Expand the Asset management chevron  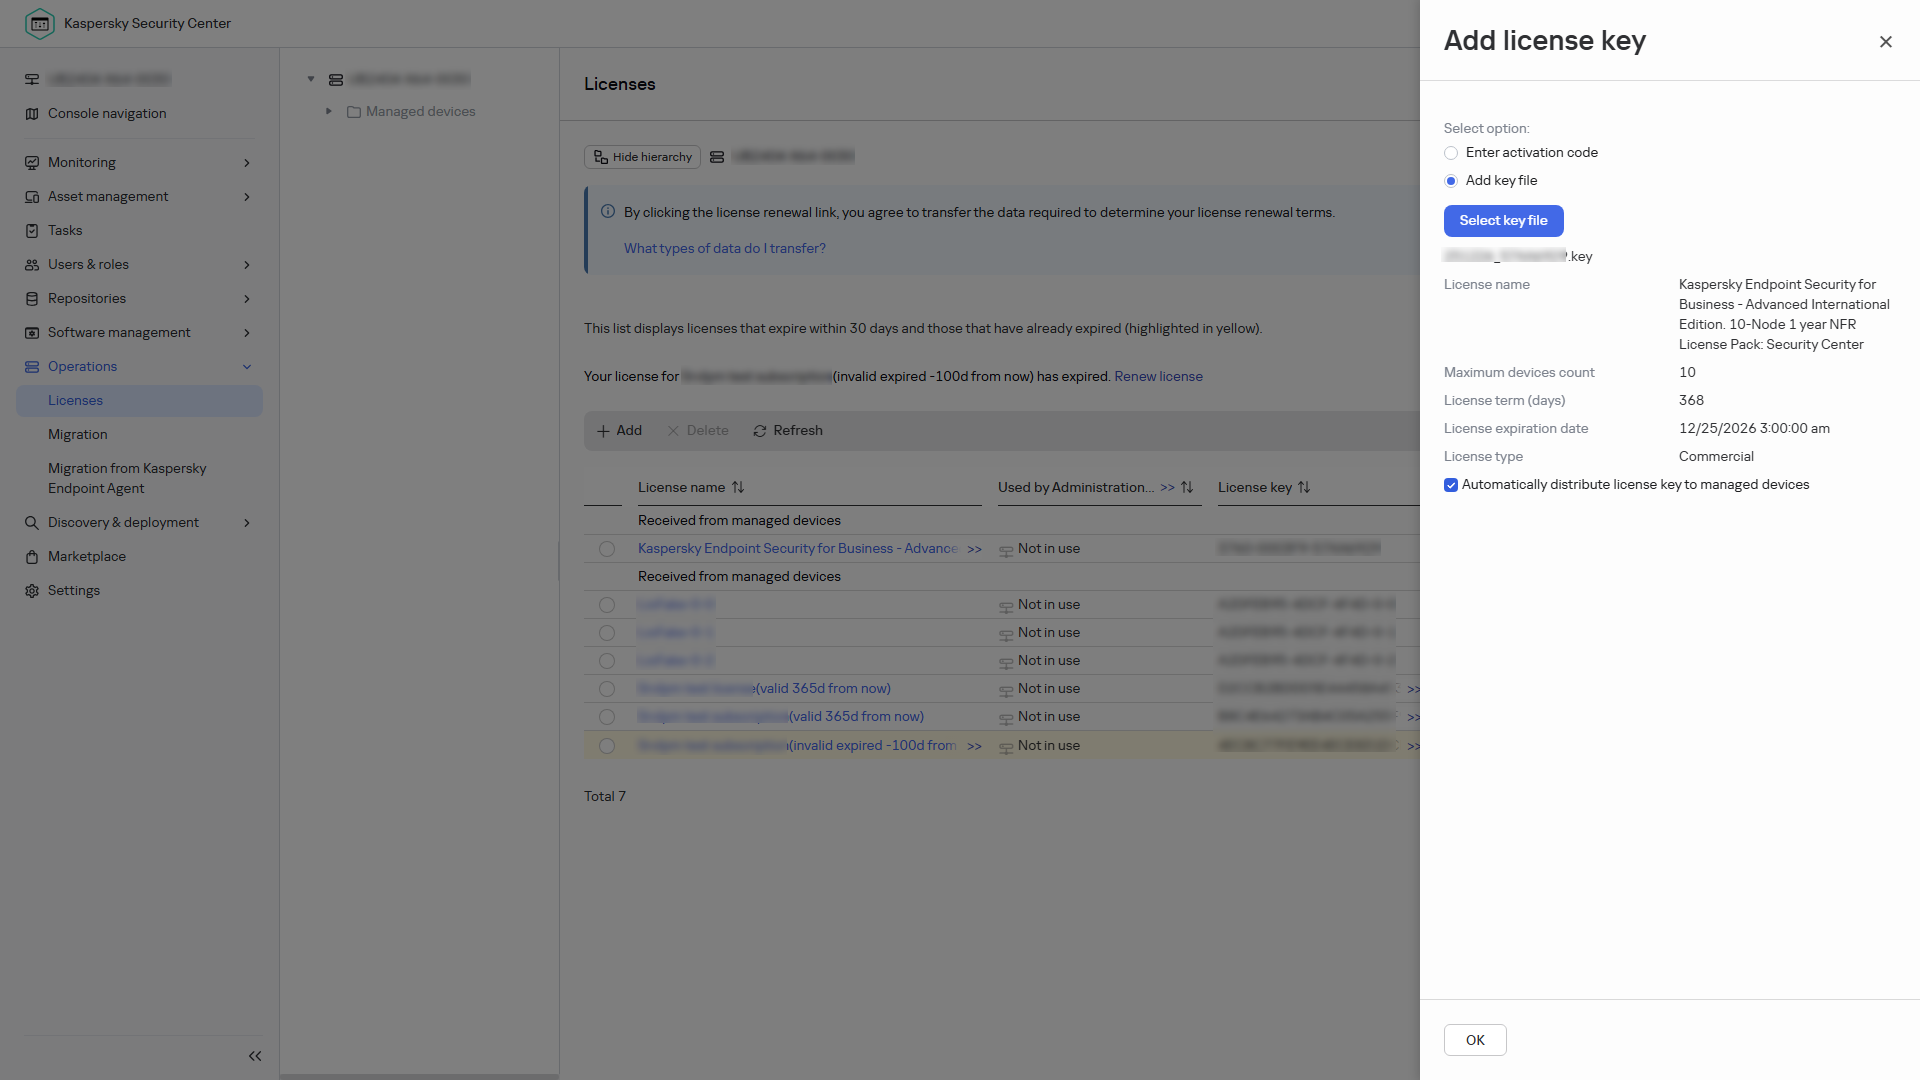247,197
